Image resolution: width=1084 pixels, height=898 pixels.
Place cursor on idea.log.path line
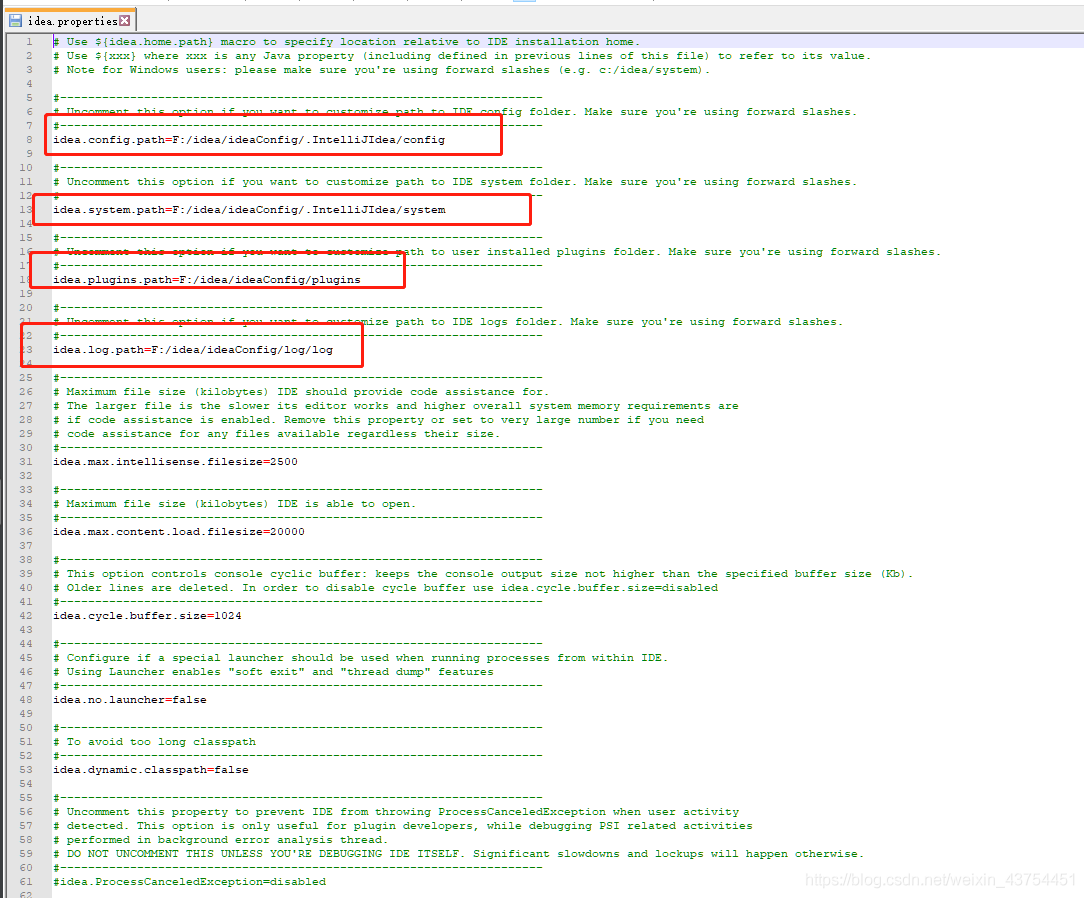pos(192,350)
